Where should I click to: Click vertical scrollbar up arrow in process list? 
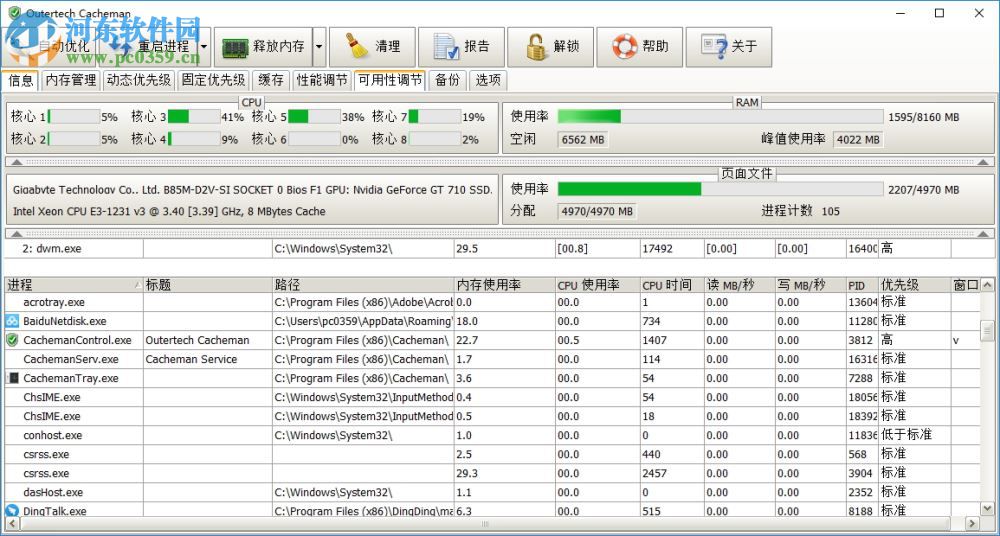click(x=987, y=285)
